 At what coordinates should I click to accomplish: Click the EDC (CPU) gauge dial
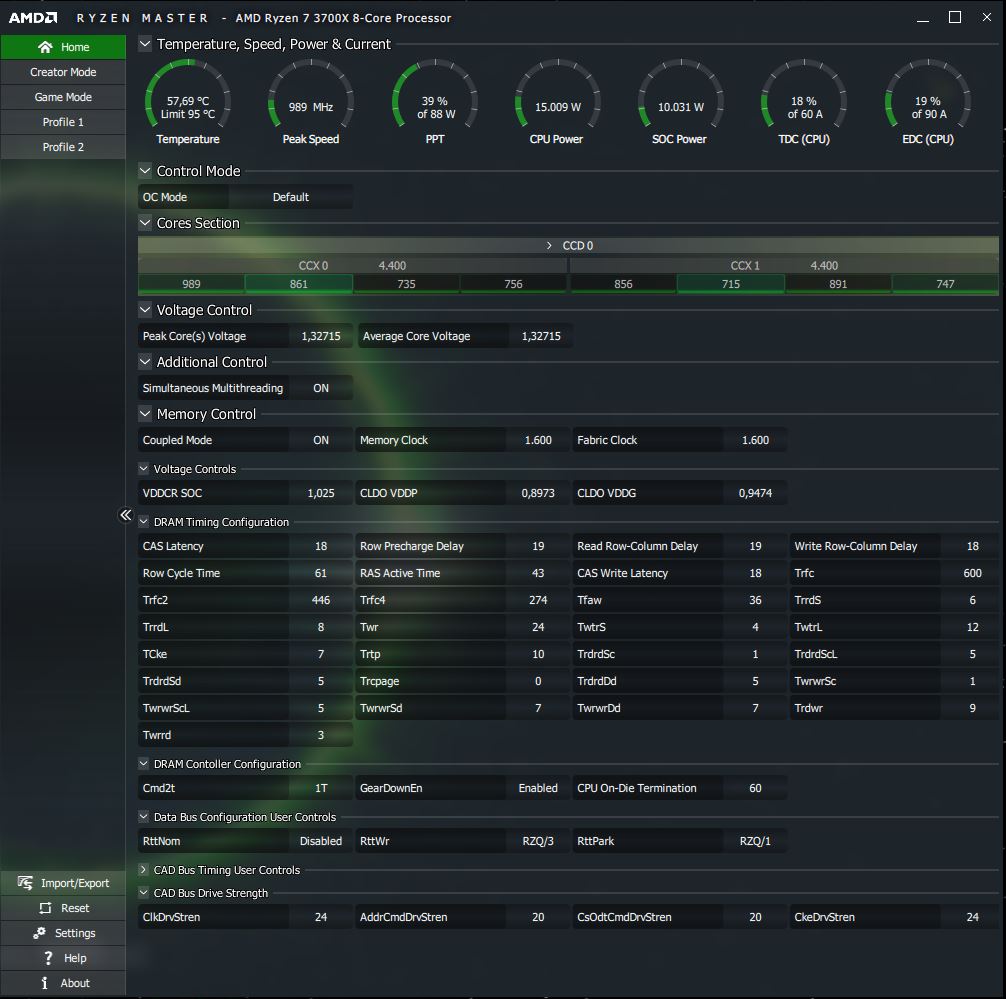click(x=928, y=94)
